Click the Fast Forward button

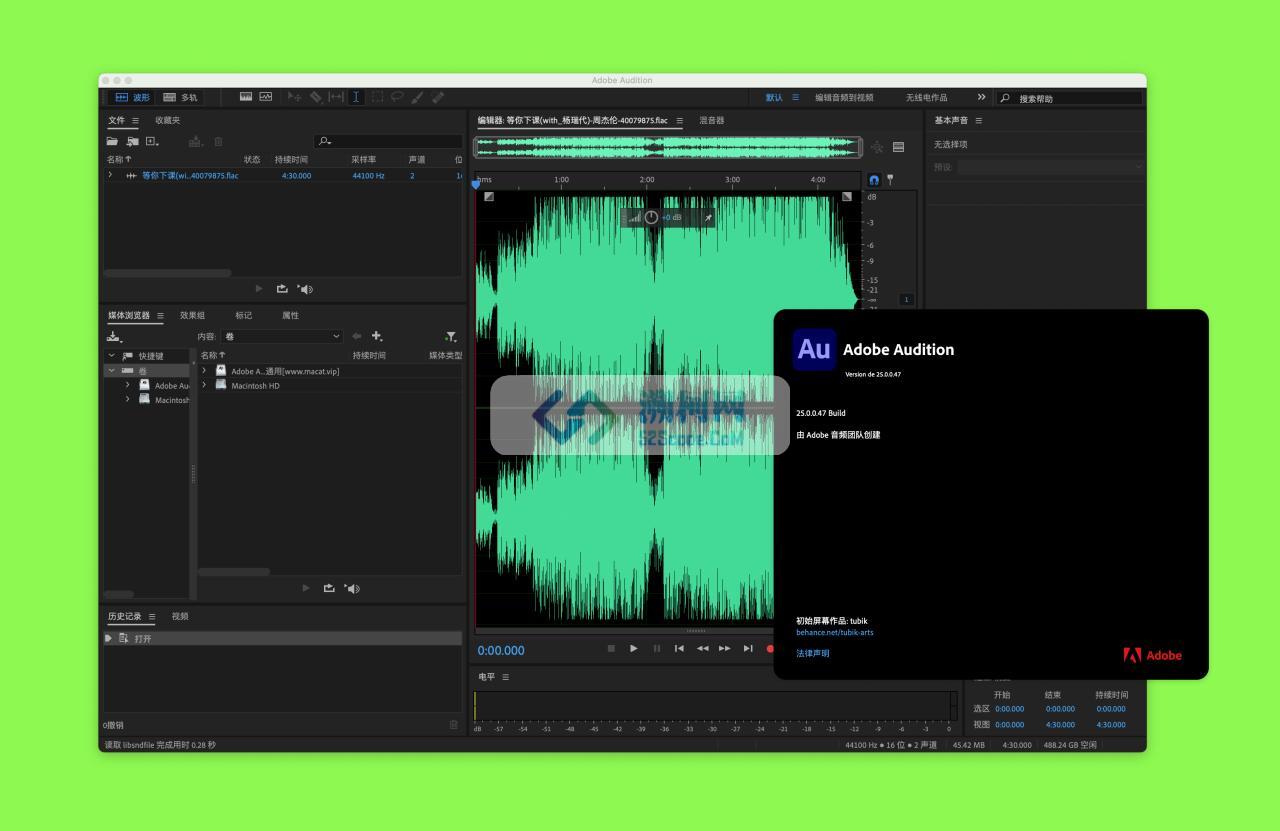pyautogui.click(x=725, y=648)
